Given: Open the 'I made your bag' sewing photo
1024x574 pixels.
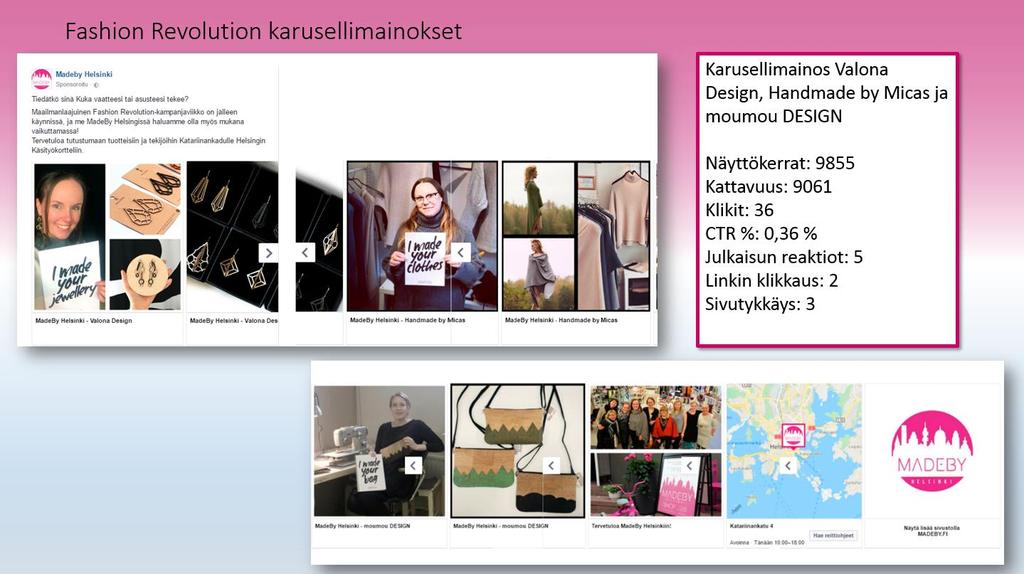Looking at the screenshot, I should [379, 451].
